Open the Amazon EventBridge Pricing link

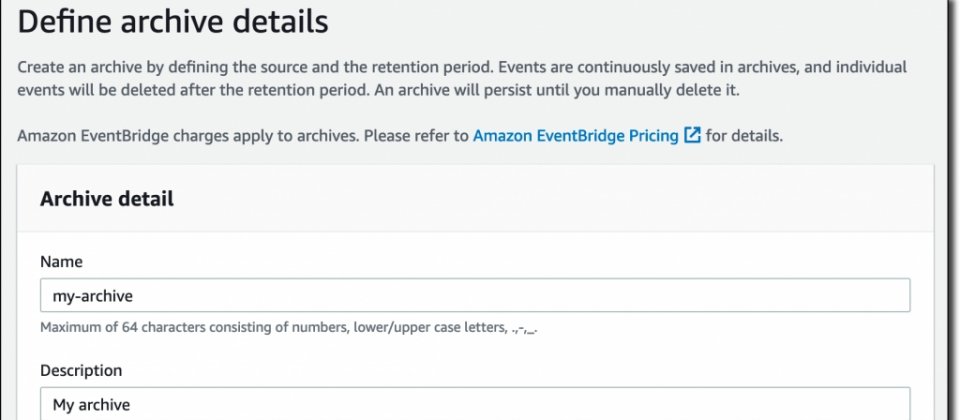[576, 135]
